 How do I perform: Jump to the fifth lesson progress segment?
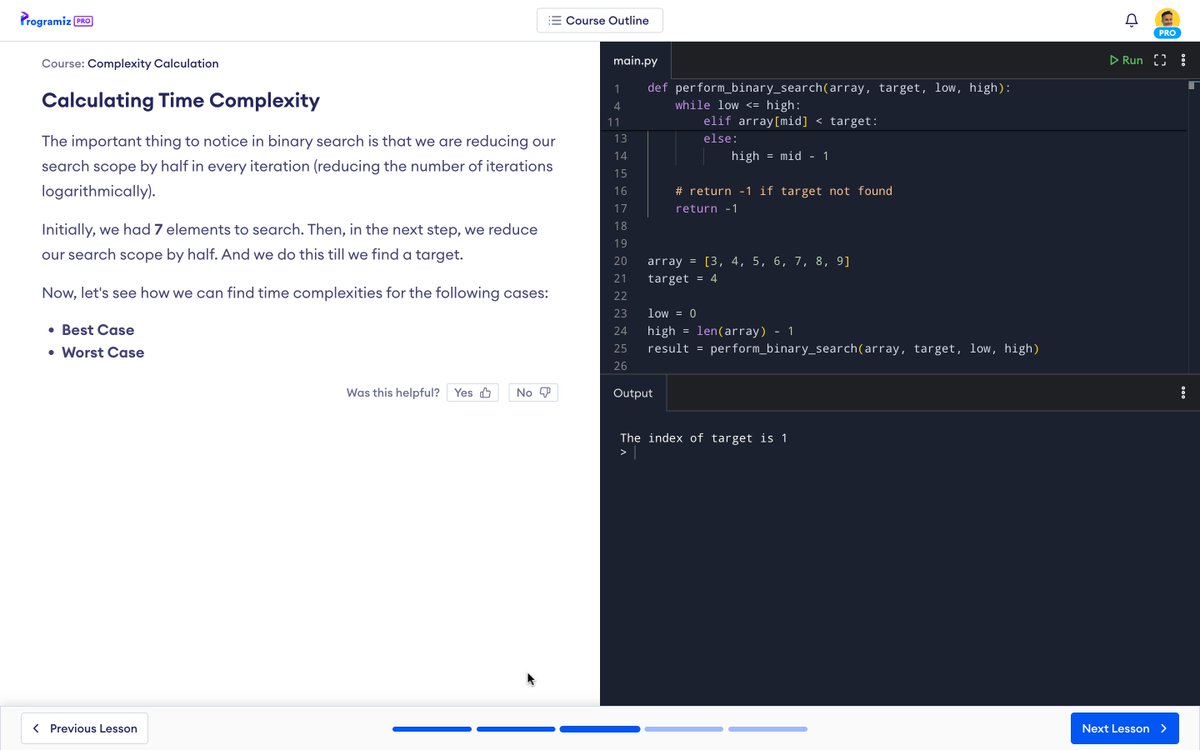pos(768,729)
